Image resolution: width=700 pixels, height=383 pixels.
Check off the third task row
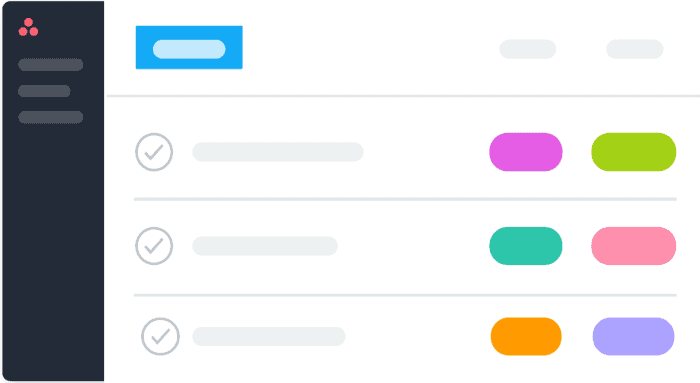[160, 336]
